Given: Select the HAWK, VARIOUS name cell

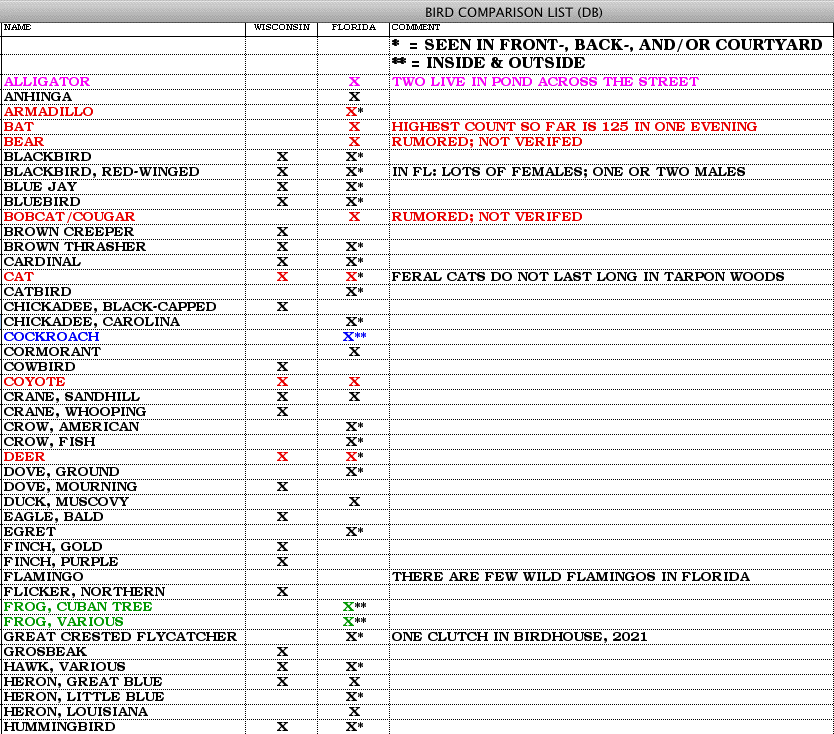Looking at the screenshot, I should pyautogui.click(x=123, y=666).
